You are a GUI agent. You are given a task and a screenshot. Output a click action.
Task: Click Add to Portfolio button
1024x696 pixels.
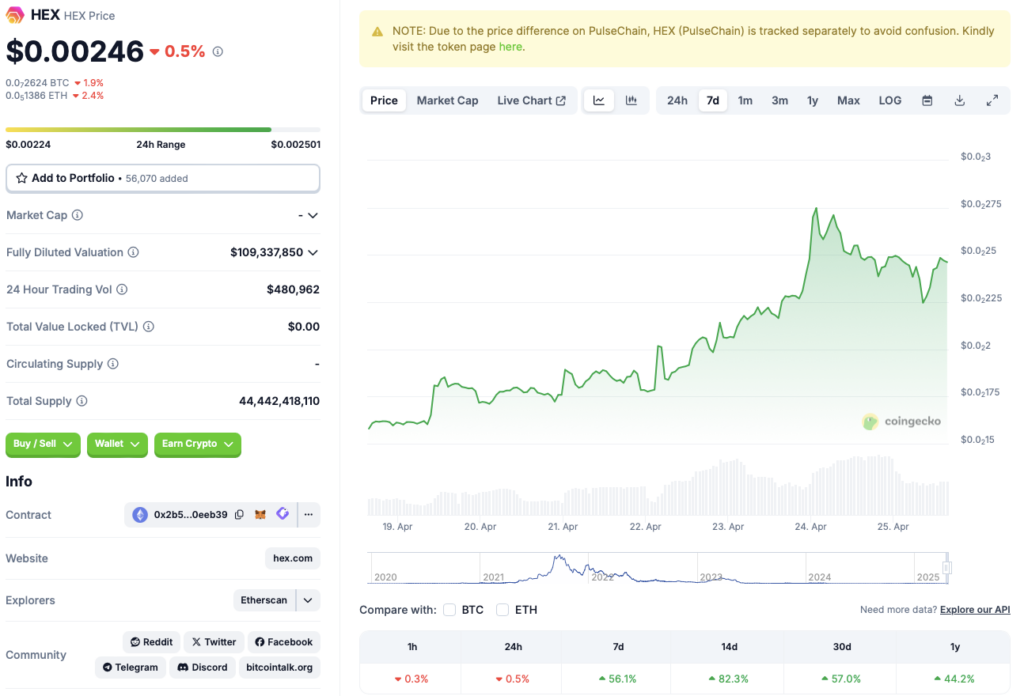(163, 178)
